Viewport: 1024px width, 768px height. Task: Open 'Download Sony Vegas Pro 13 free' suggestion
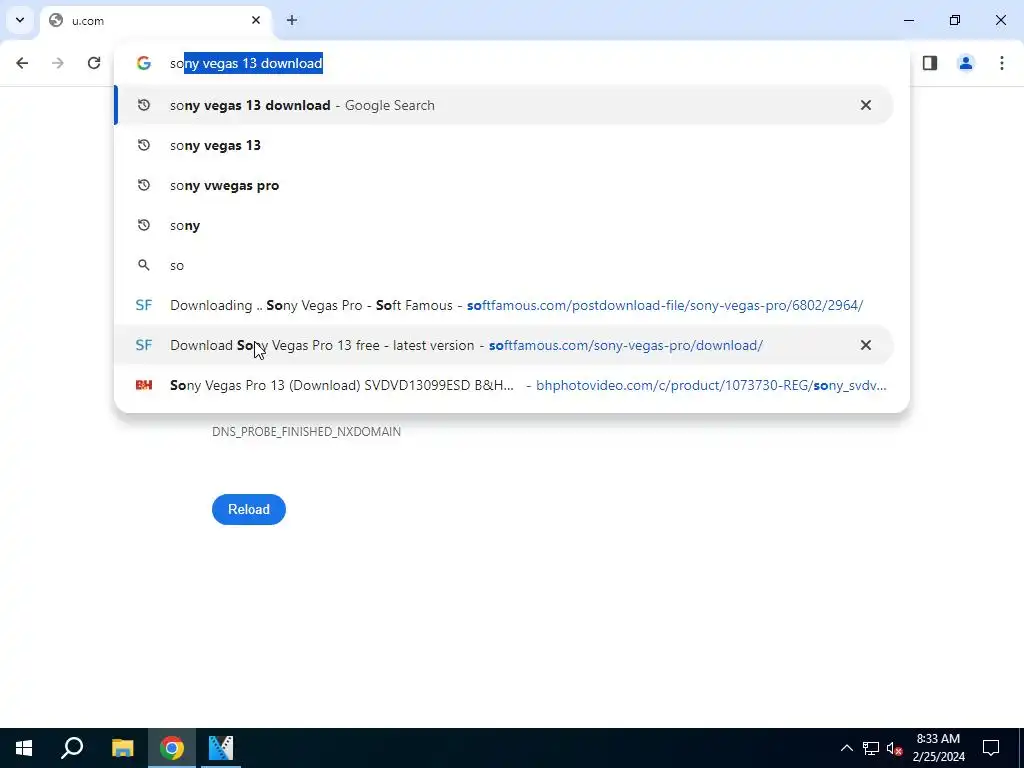tap(504, 345)
